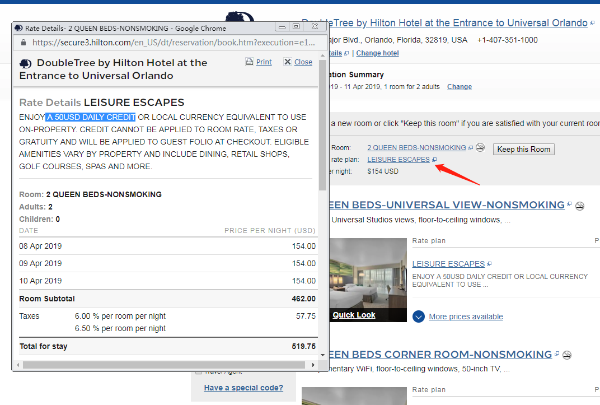Click the Room Subtotal 462.00 value
This screenshot has width=600, height=405.
[303, 299]
